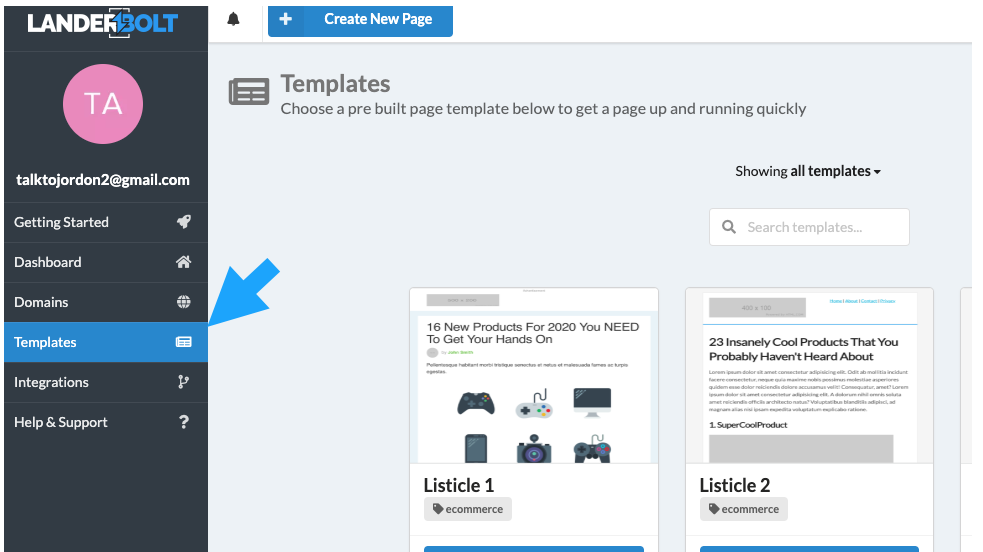This screenshot has width=983, height=552.
Task: Click the rocket icon beside Getting Started
Action: [184, 222]
